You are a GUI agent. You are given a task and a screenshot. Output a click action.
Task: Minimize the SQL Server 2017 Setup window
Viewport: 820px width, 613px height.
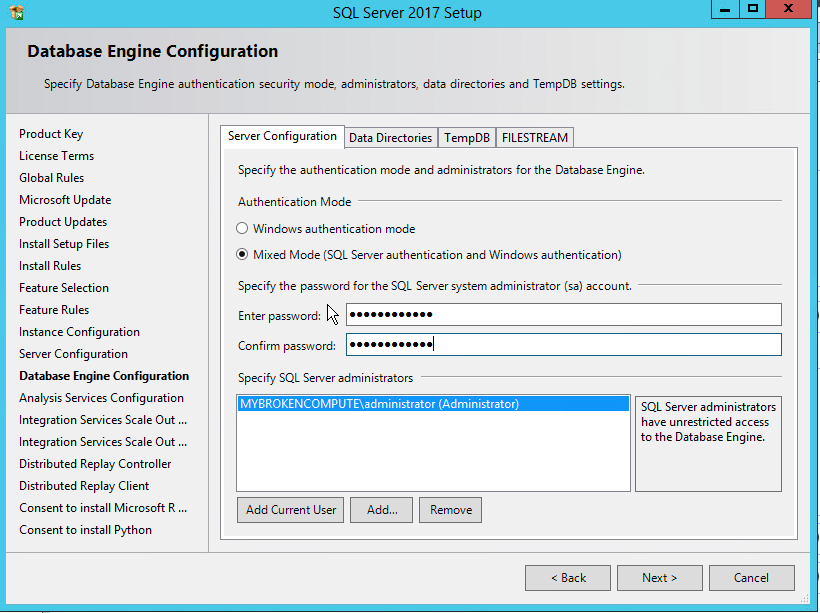tap(725, 9)
